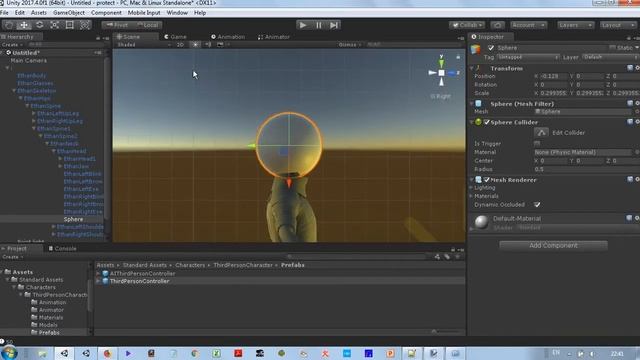Select the Move tool in toolbar

click(x=24, y=25)
